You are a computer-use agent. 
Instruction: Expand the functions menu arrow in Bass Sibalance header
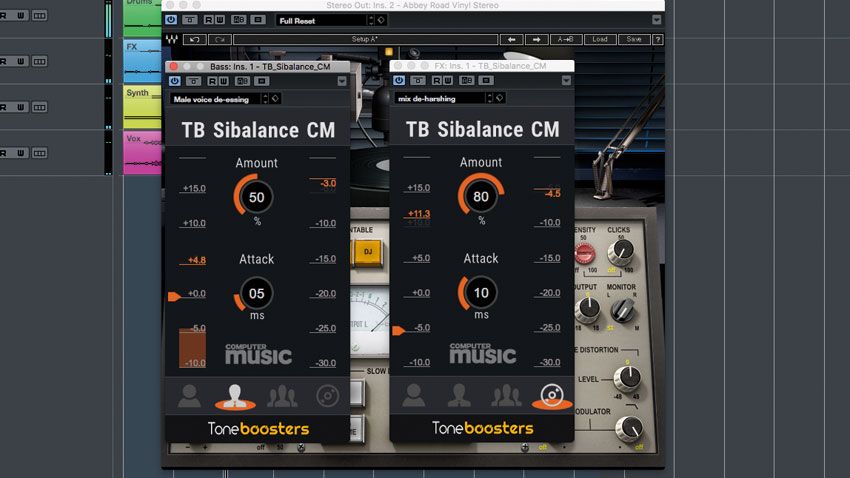342,81
